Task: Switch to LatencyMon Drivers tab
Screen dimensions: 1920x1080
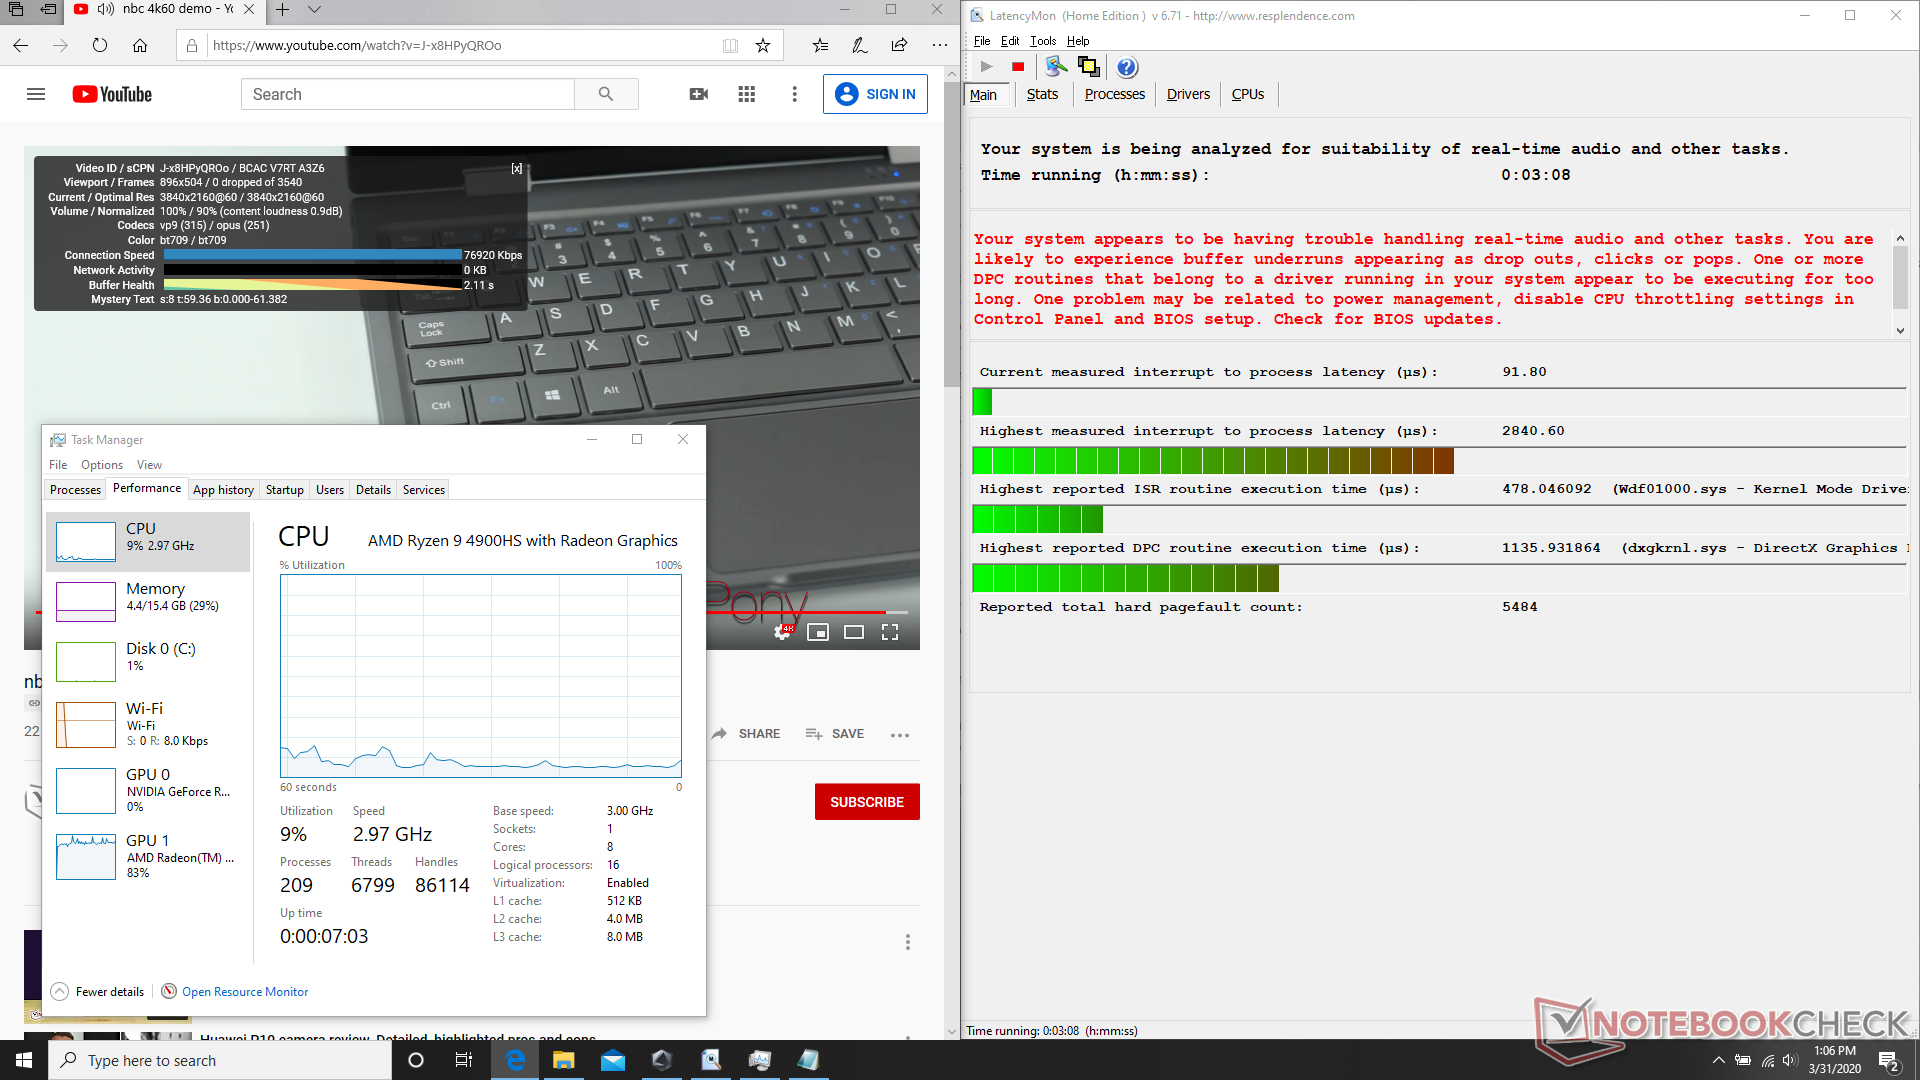Action: click(x=1188, y=94)
